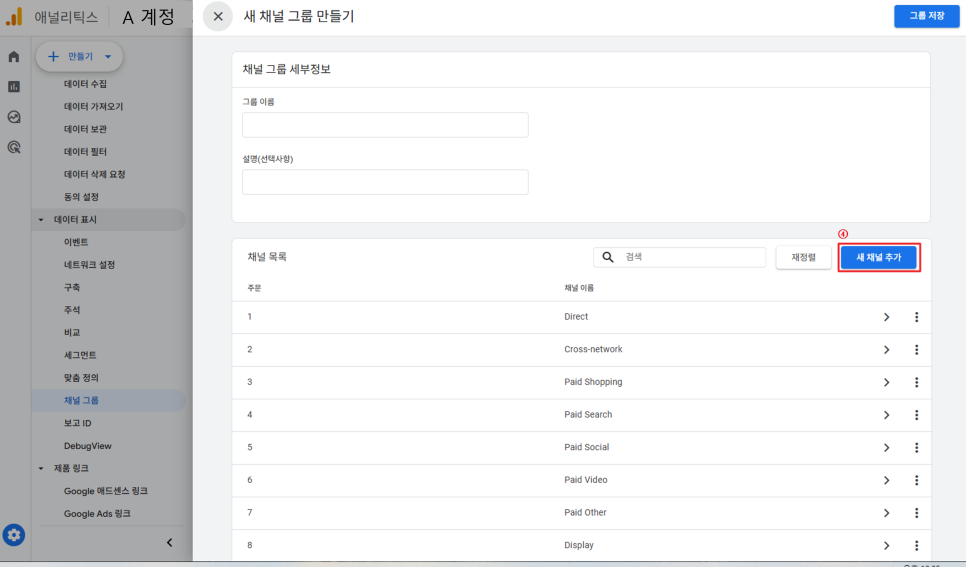This screenshot has width=966, height=567.
Task: Expand the Paid Search row chevron
Action: pos(887,415)
